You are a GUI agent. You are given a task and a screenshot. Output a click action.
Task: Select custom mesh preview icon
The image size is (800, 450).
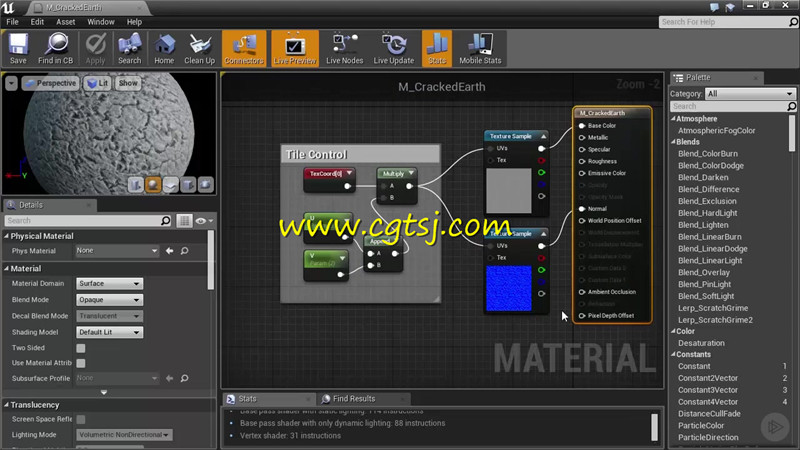(x=205, y=185)
